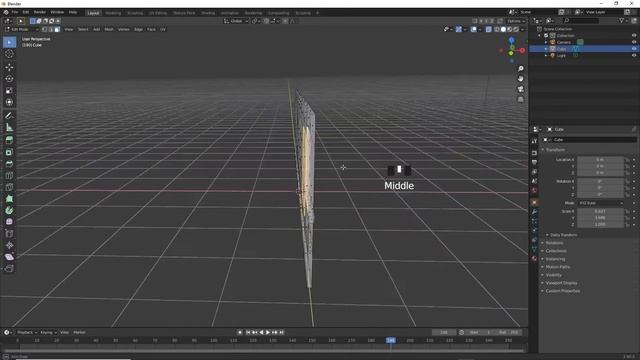Expand the Motion Paths panel
This screenshot has height=360, width=640.
click(x=557, y=267)
